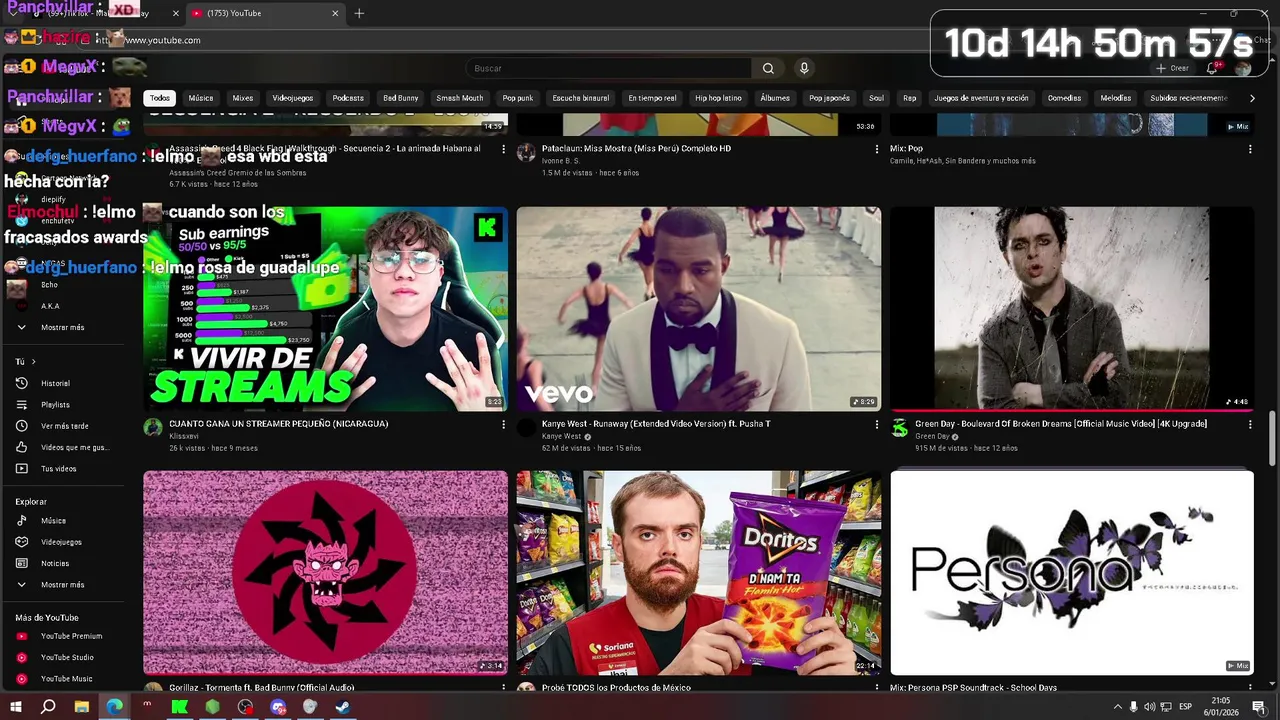Open A.K.A subscription channel

pyautogui.click(x=50, y=306)
